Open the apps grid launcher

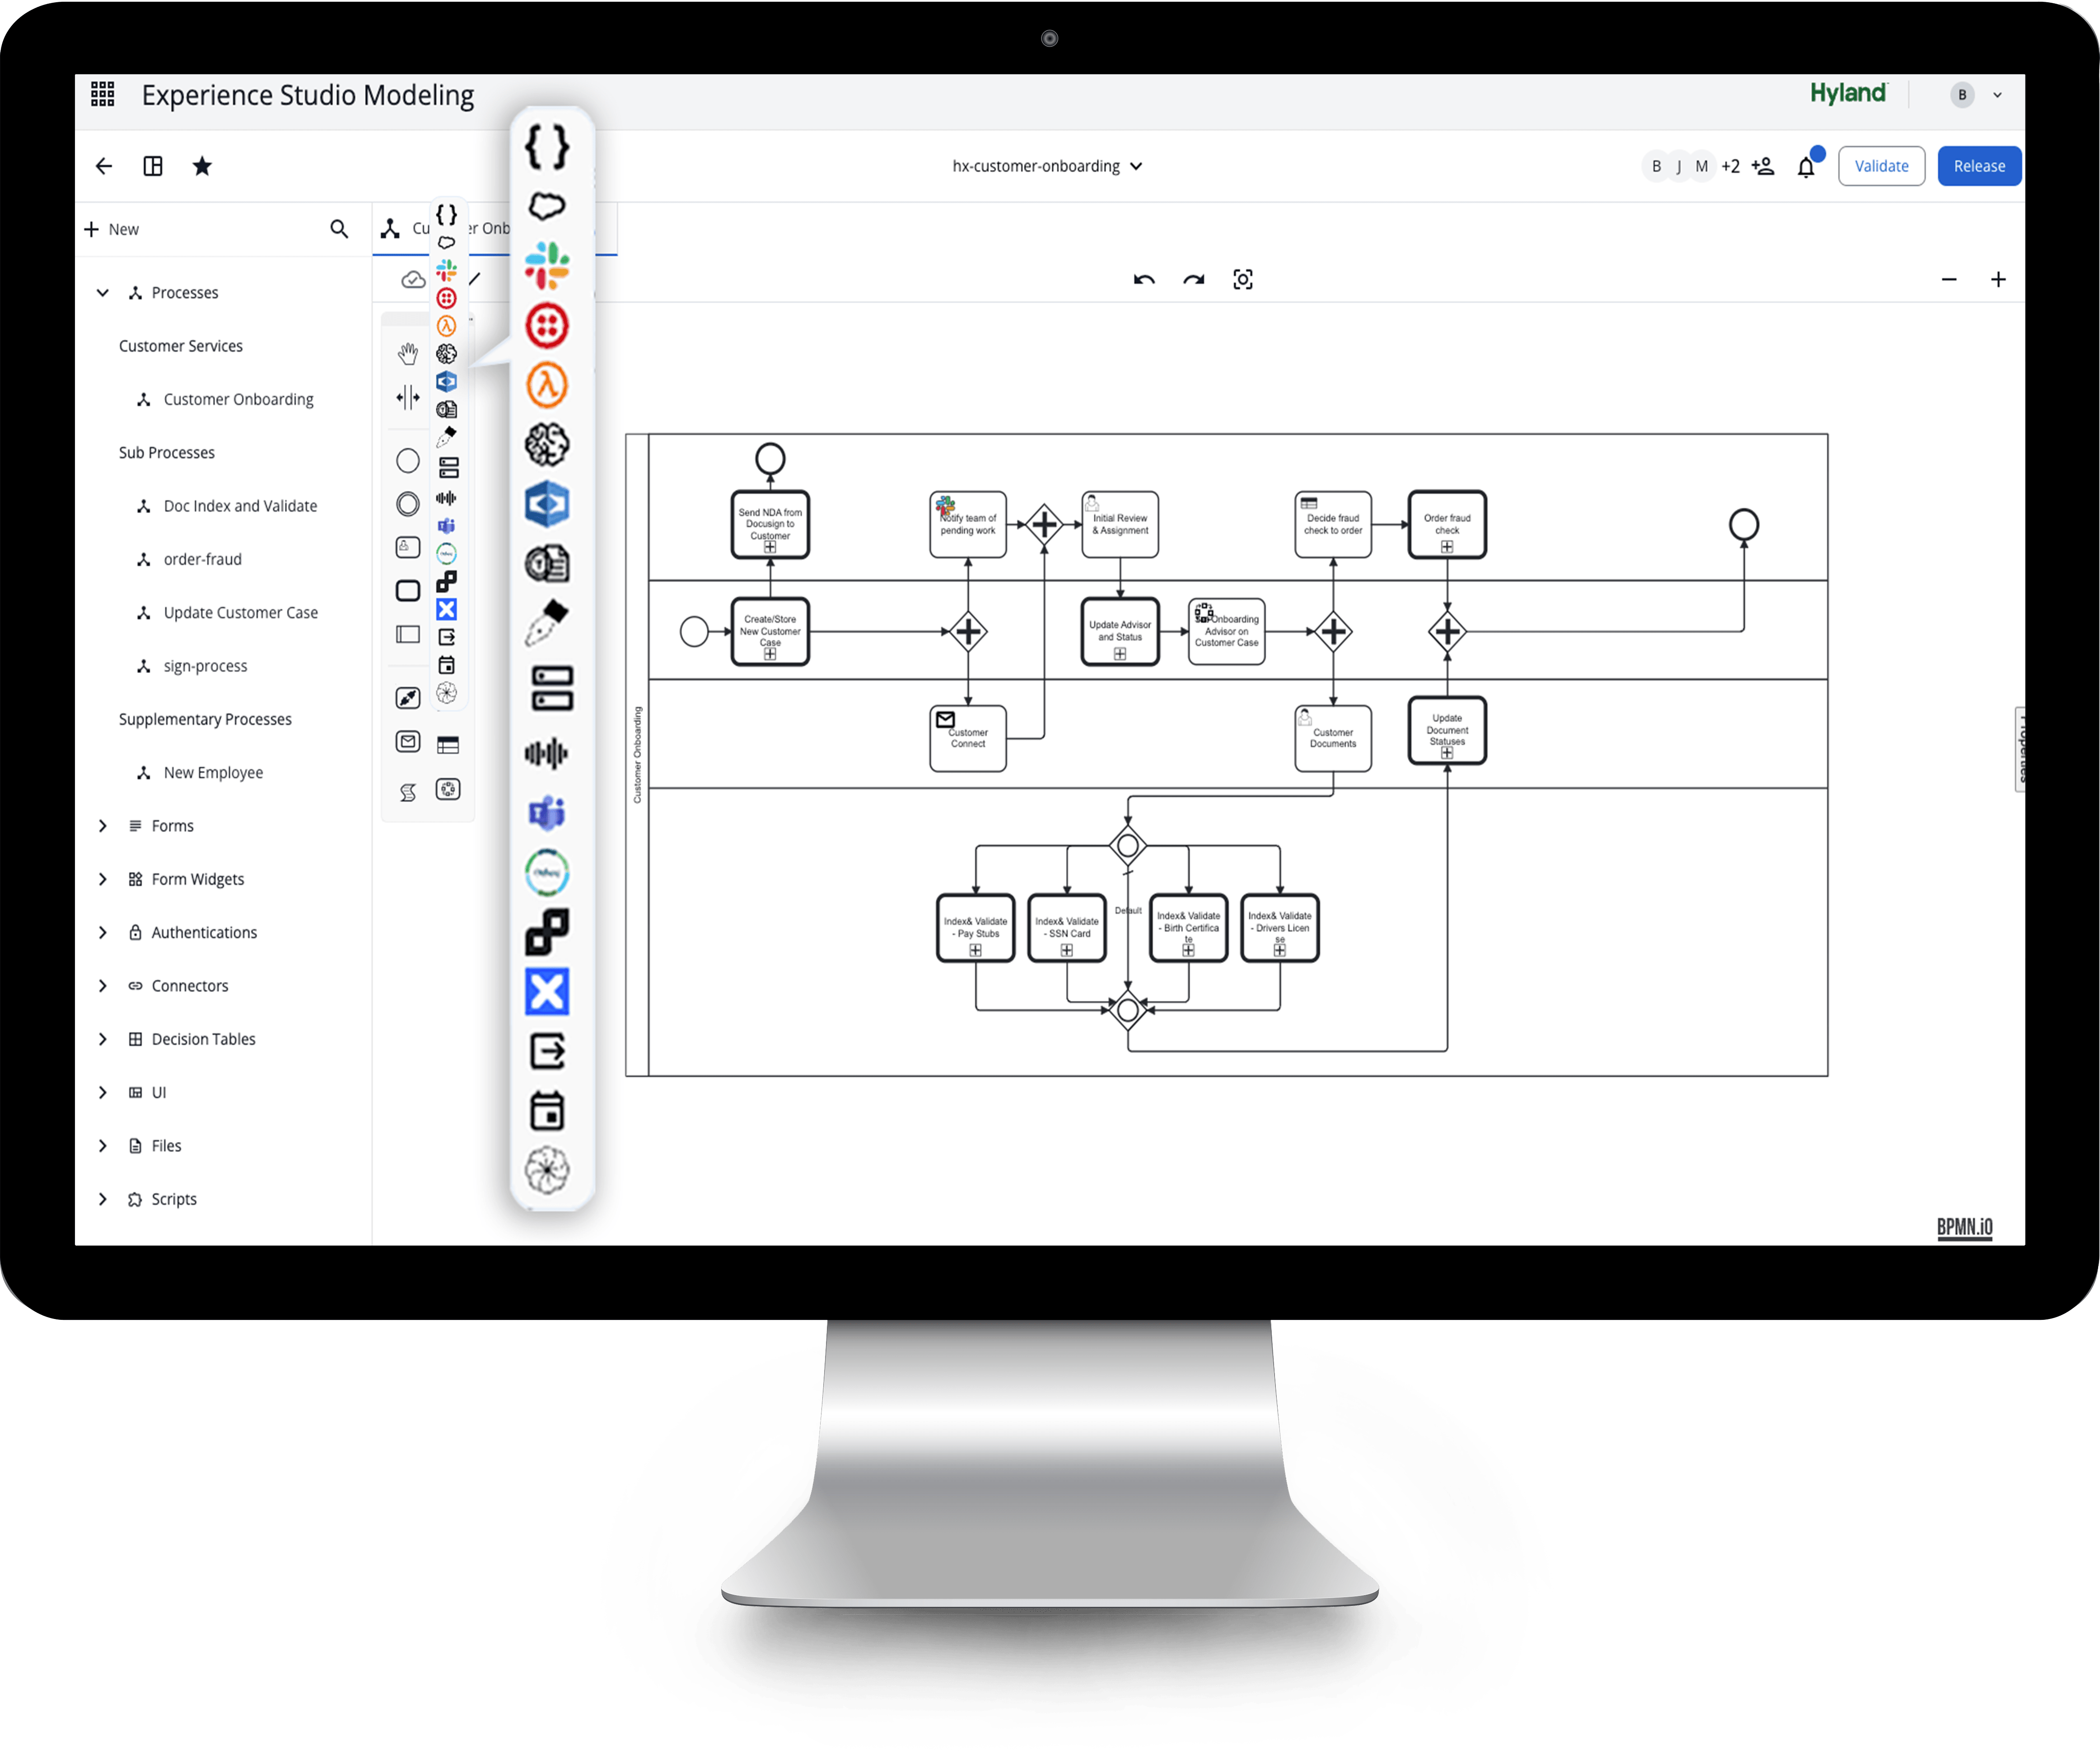[x=103, y=94]
